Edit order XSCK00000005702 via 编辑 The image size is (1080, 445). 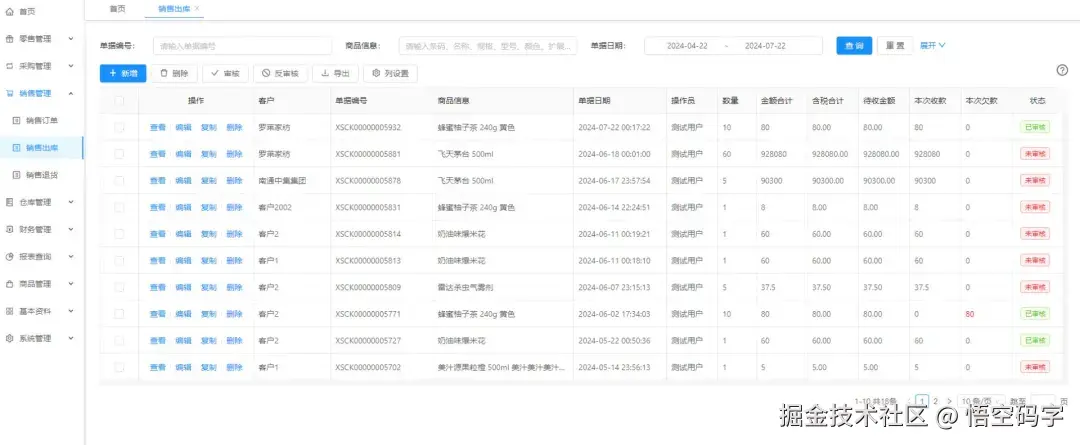(183, 367)
